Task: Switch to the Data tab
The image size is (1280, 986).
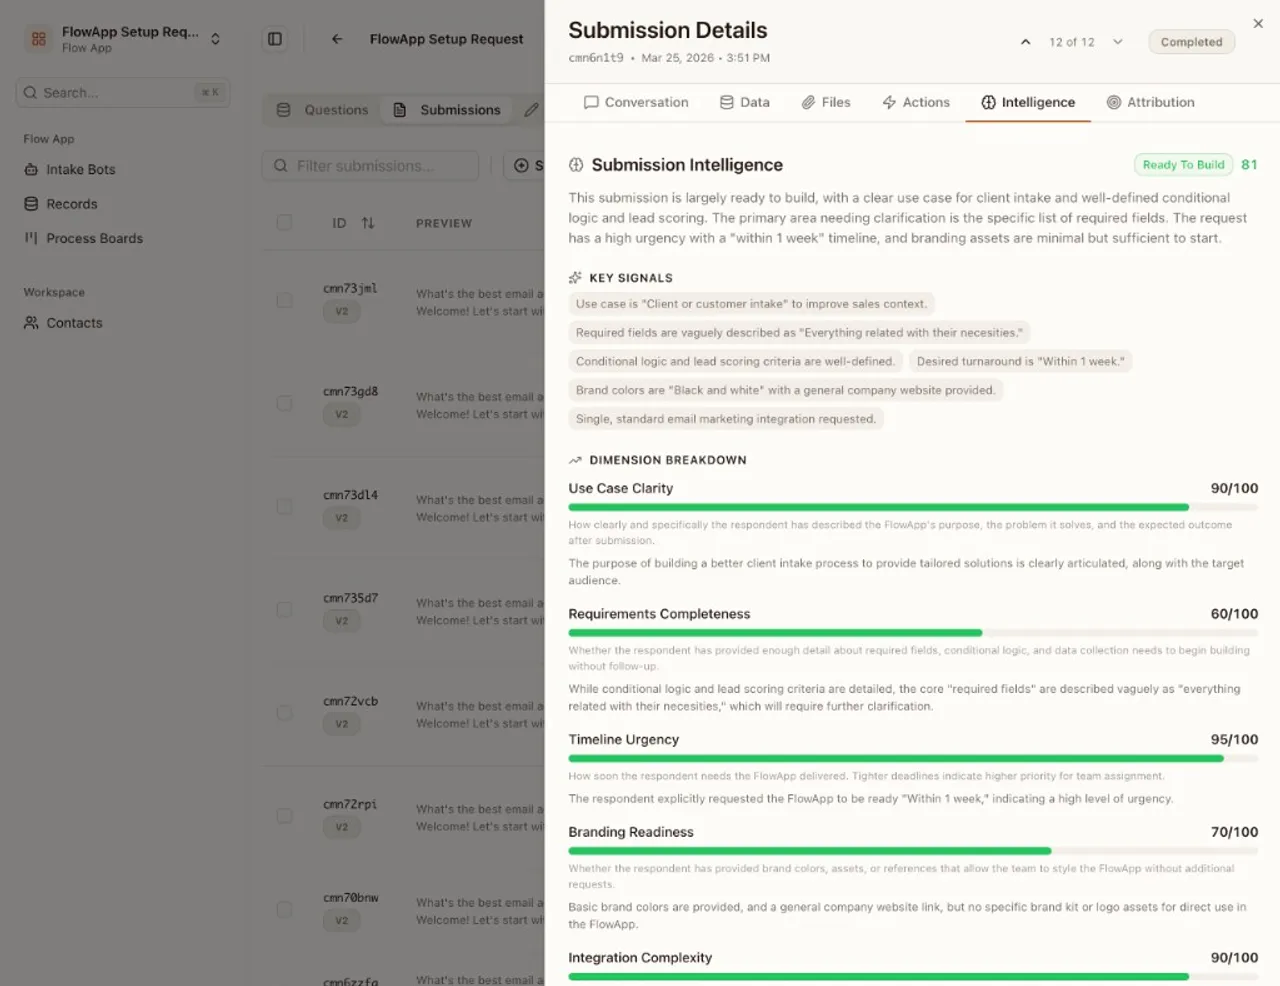Action: [745, 102]
